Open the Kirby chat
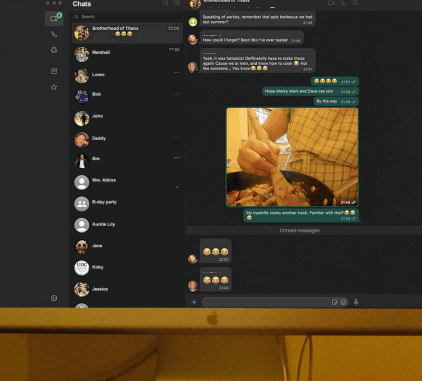The height and width of the screenshot is (381, 422). [x=127, y=268]
